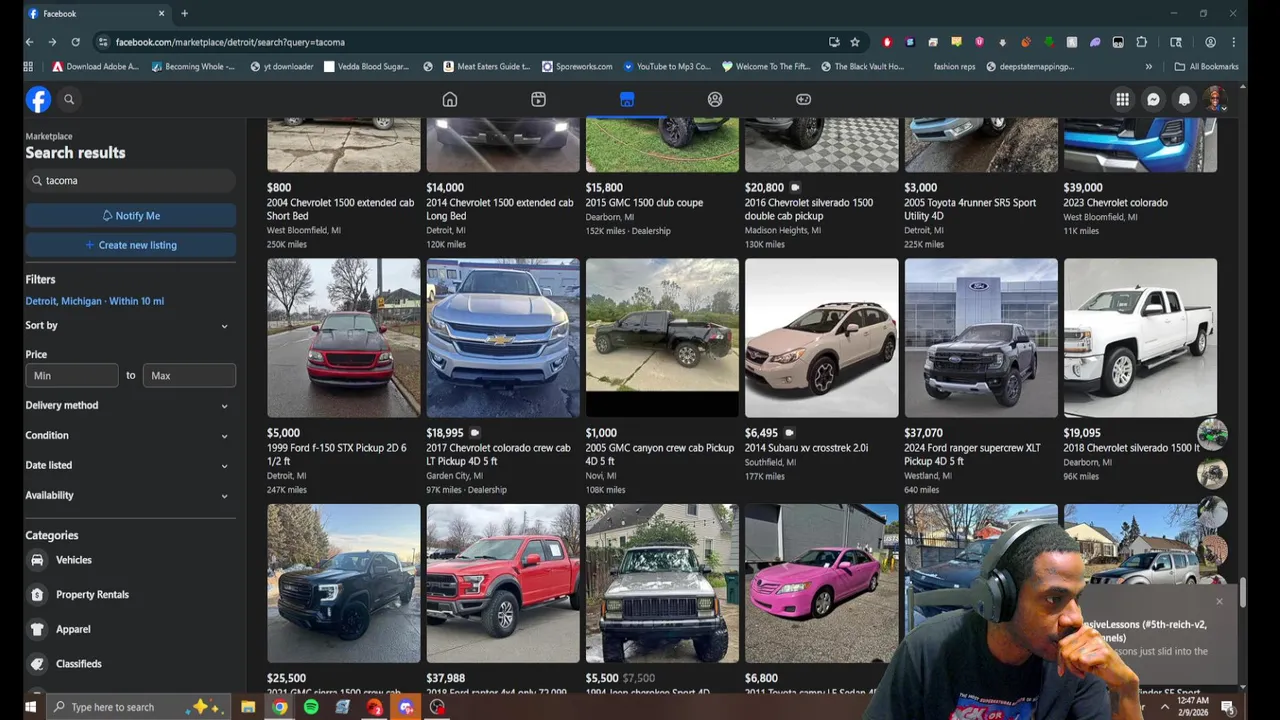Close the Facebook browser tab
1280x720 pixels.
[161, 13]
